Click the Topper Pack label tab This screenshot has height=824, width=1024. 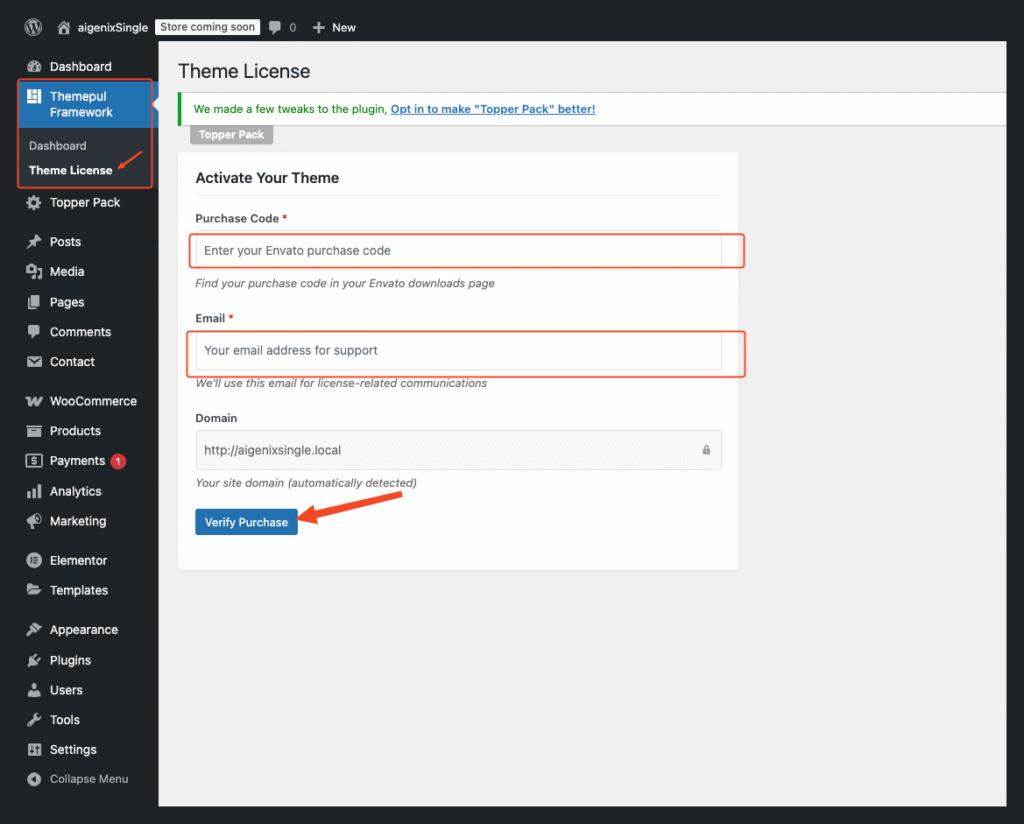[231, 135]
